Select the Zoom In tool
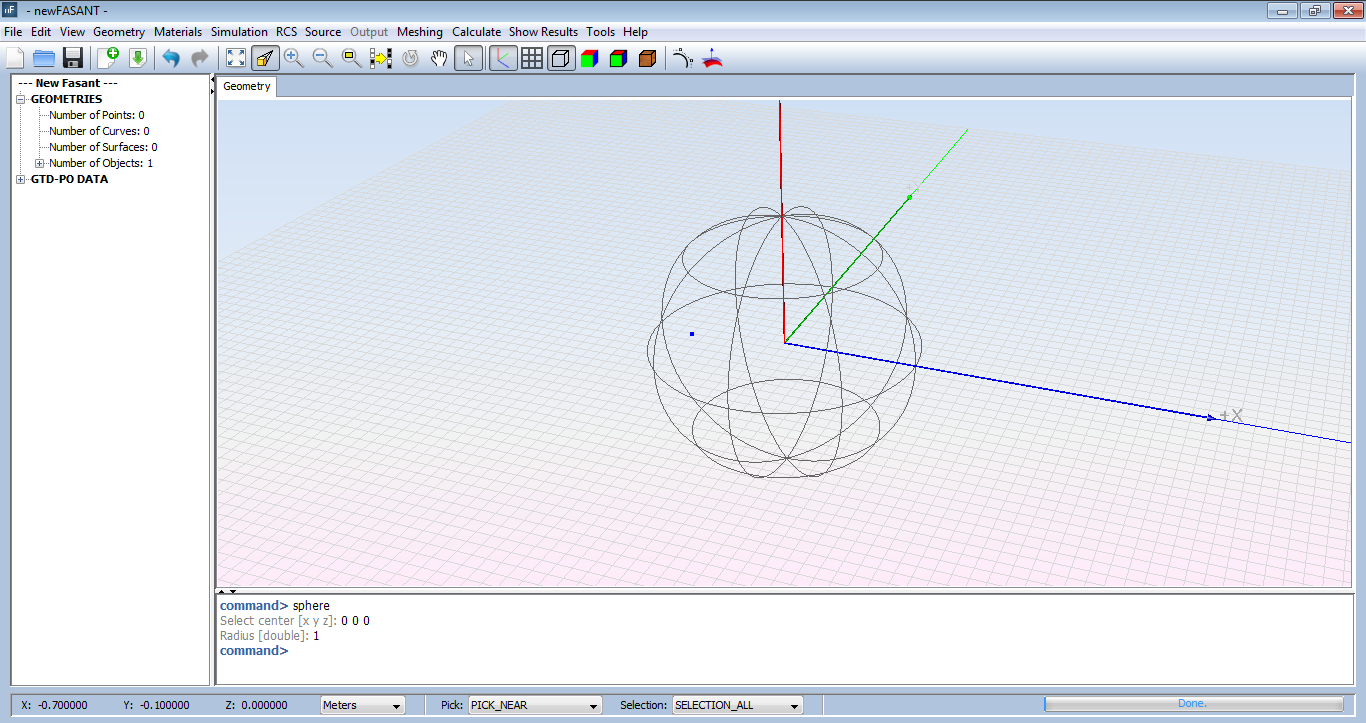The image size is (1366, 723). pos(294,58)
